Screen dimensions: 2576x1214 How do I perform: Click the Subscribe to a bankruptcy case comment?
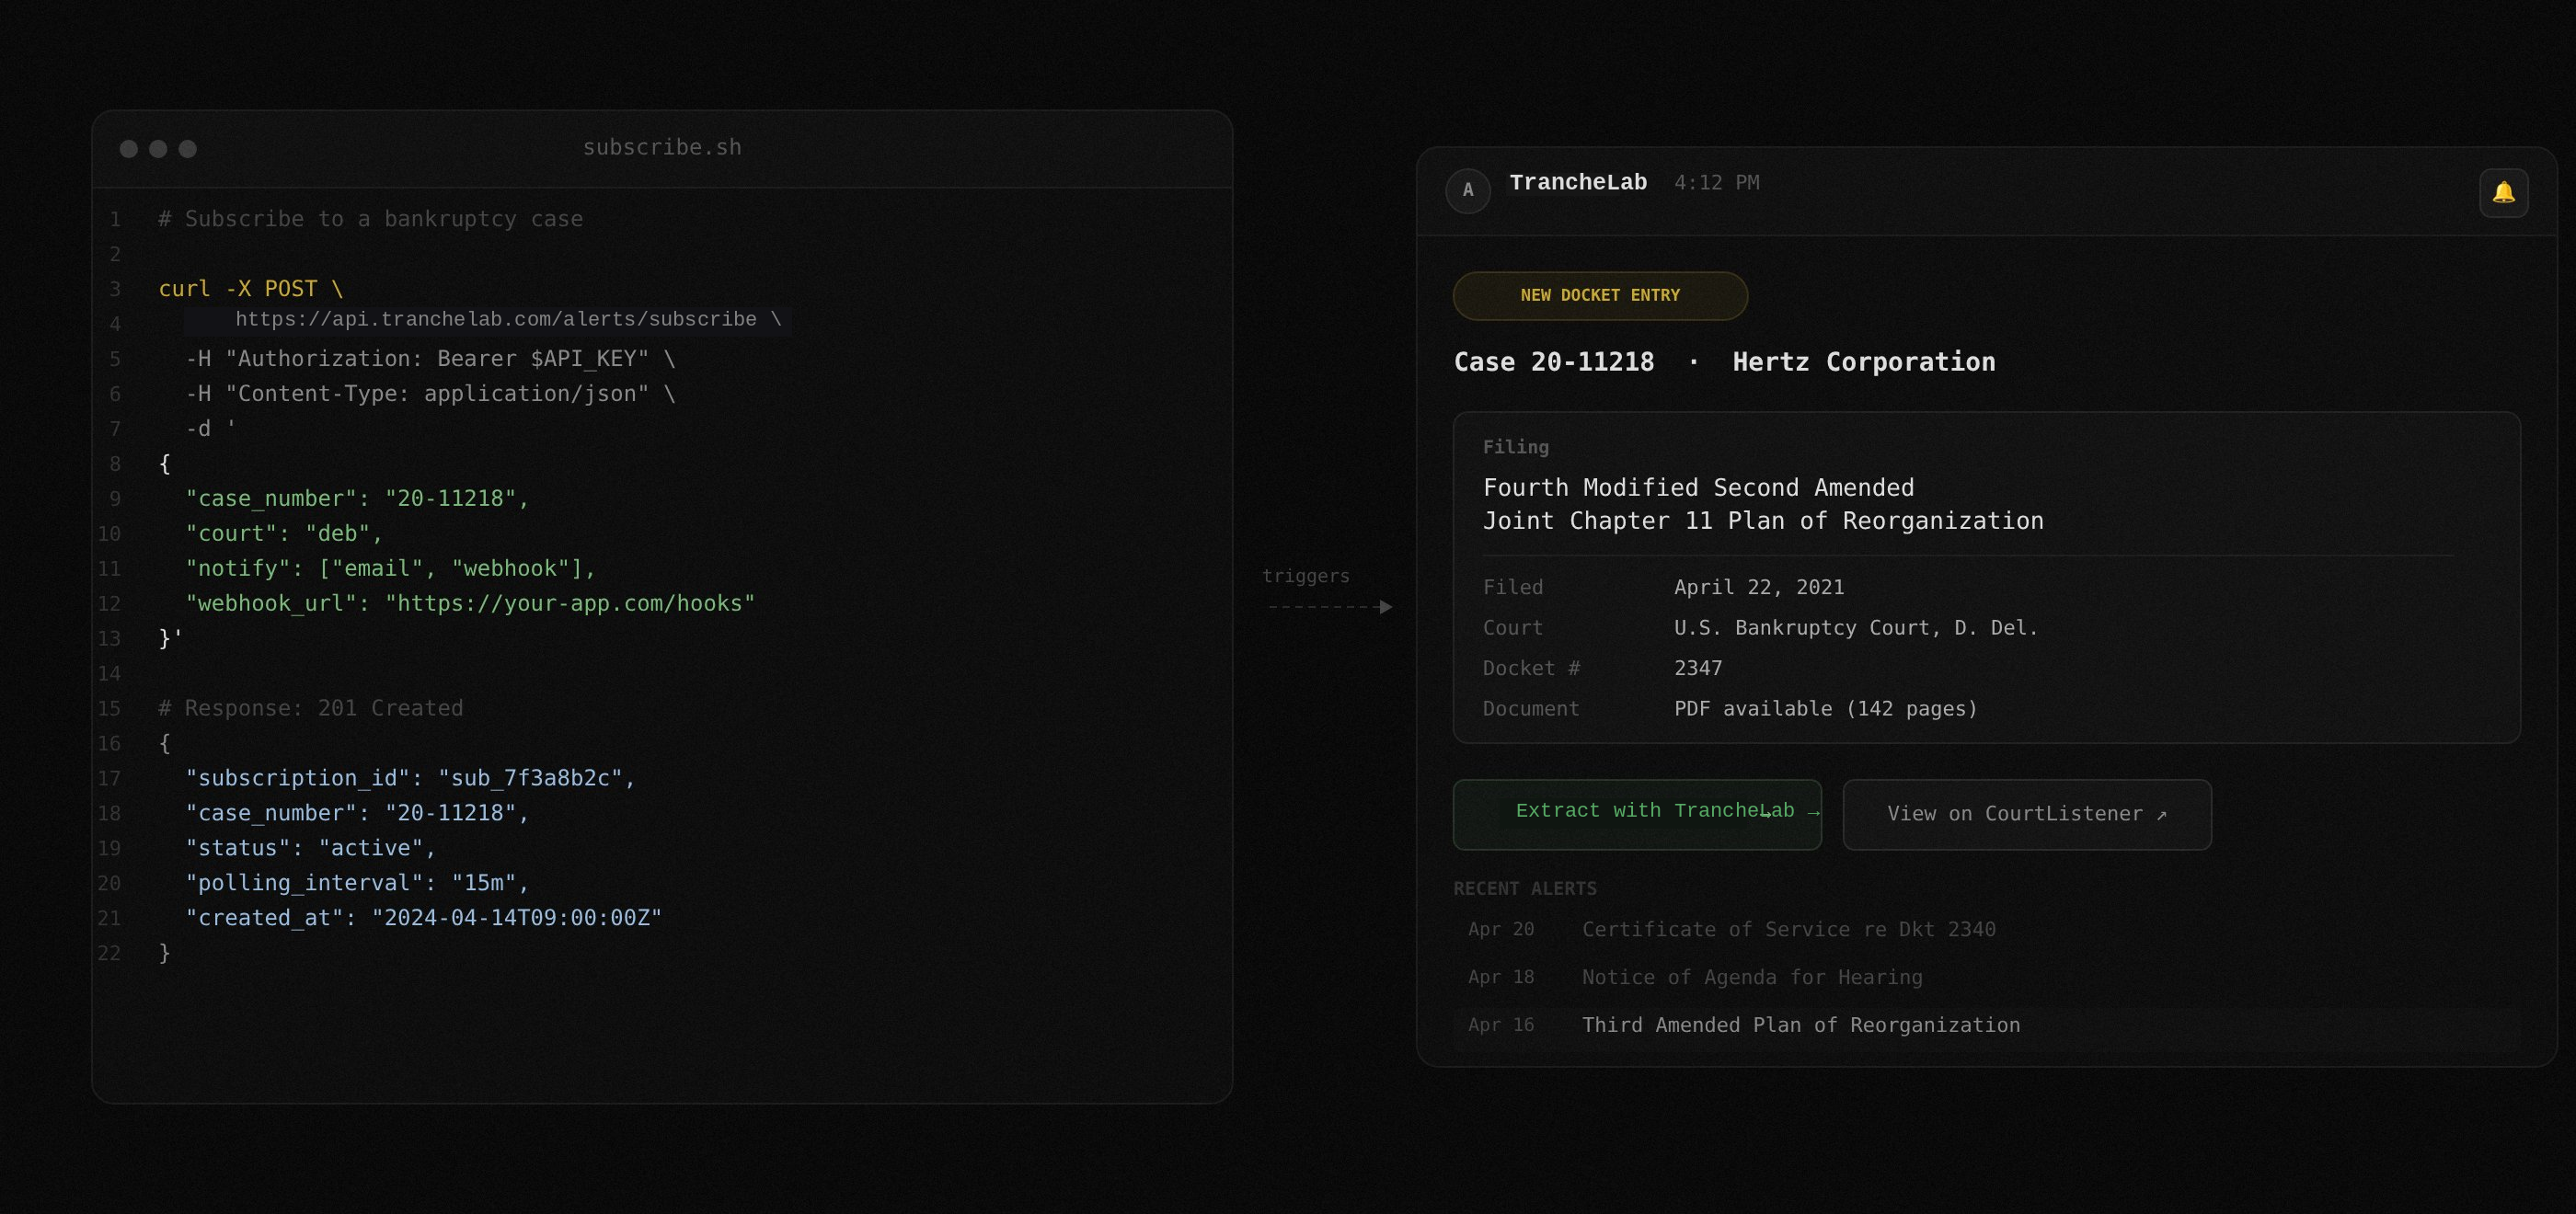[371, 219]
